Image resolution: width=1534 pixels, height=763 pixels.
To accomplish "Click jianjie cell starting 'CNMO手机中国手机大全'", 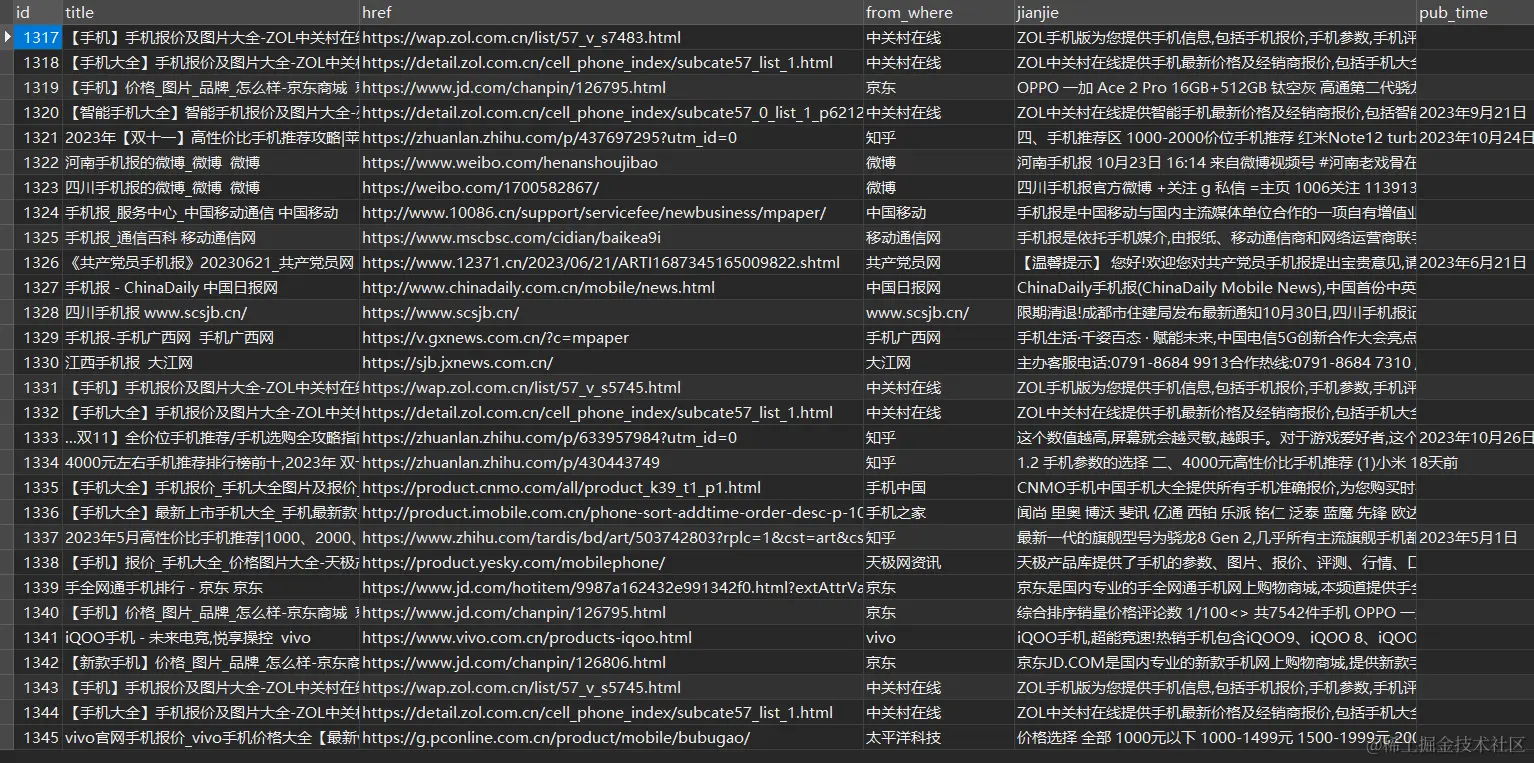I will 1215,488.
